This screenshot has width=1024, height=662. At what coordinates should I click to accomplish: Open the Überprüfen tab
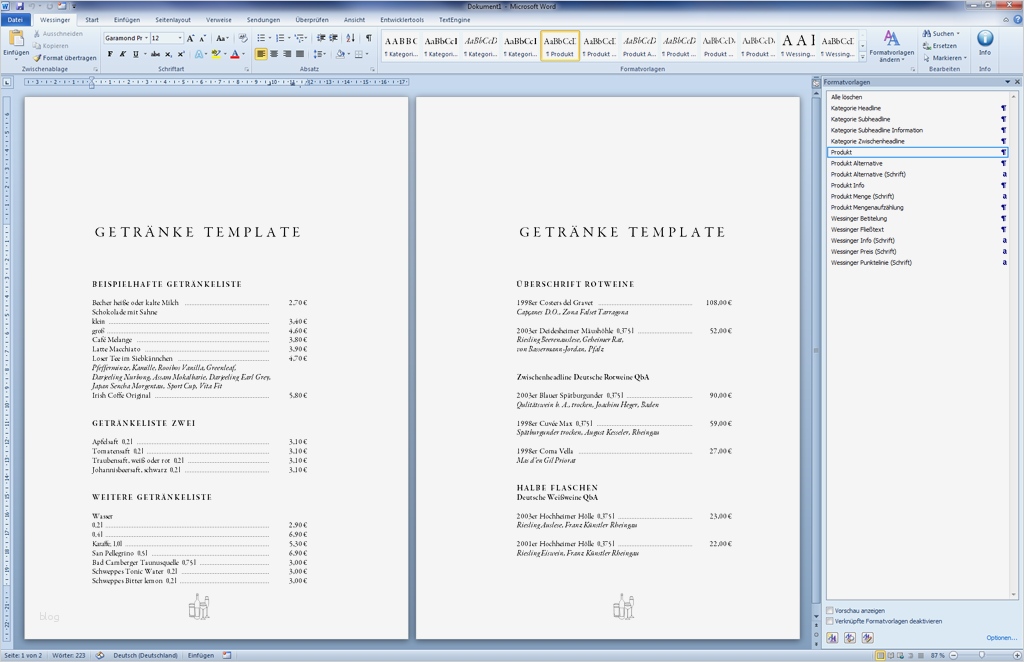coord(312,20)
